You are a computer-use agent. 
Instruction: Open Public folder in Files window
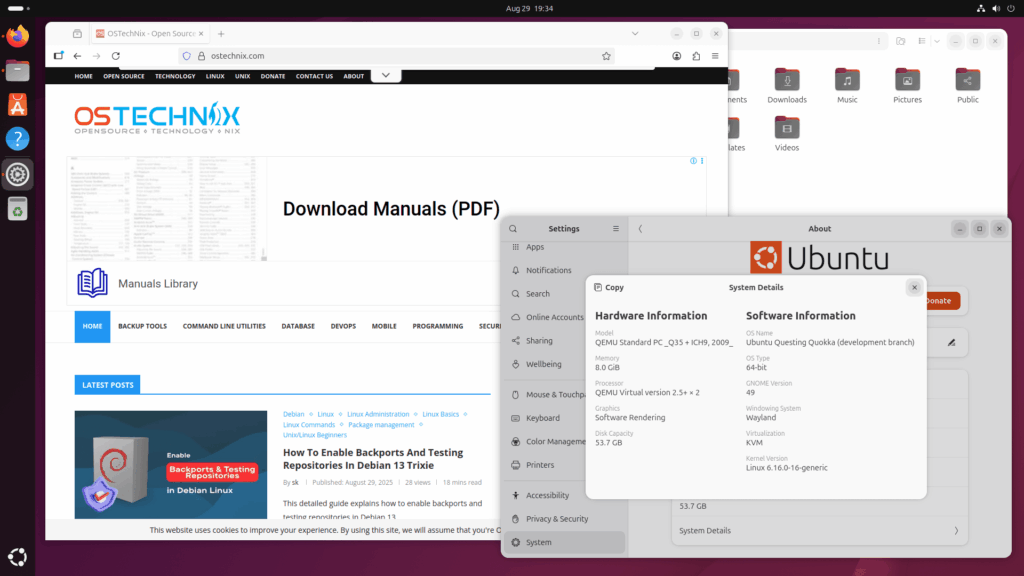click(x=967, y=86)
